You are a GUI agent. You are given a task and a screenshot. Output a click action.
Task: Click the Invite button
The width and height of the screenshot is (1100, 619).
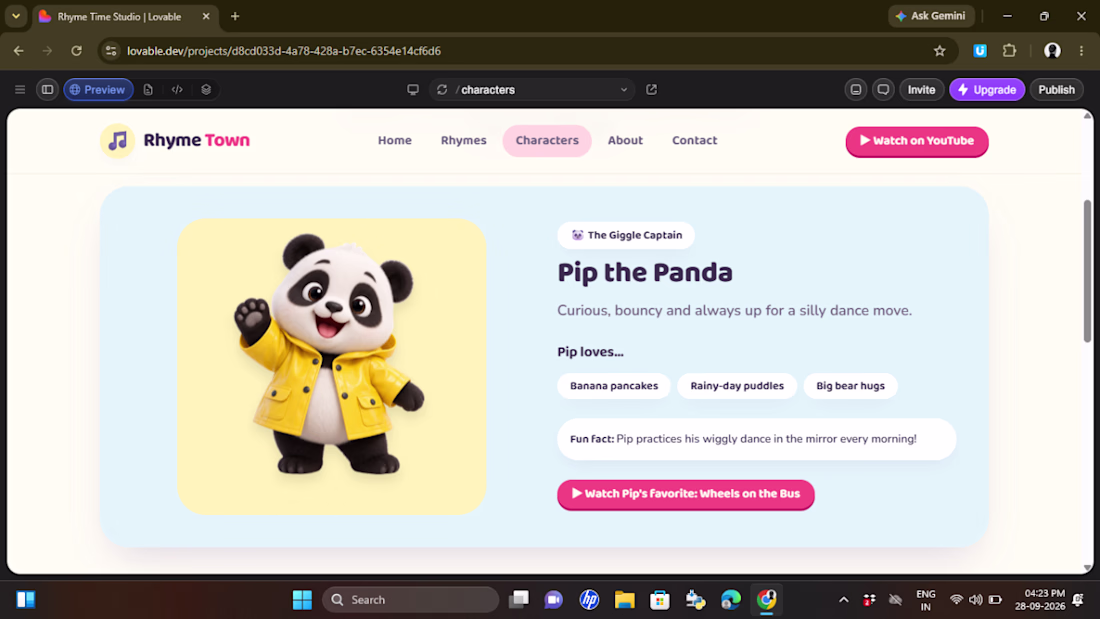coord(921,90)
